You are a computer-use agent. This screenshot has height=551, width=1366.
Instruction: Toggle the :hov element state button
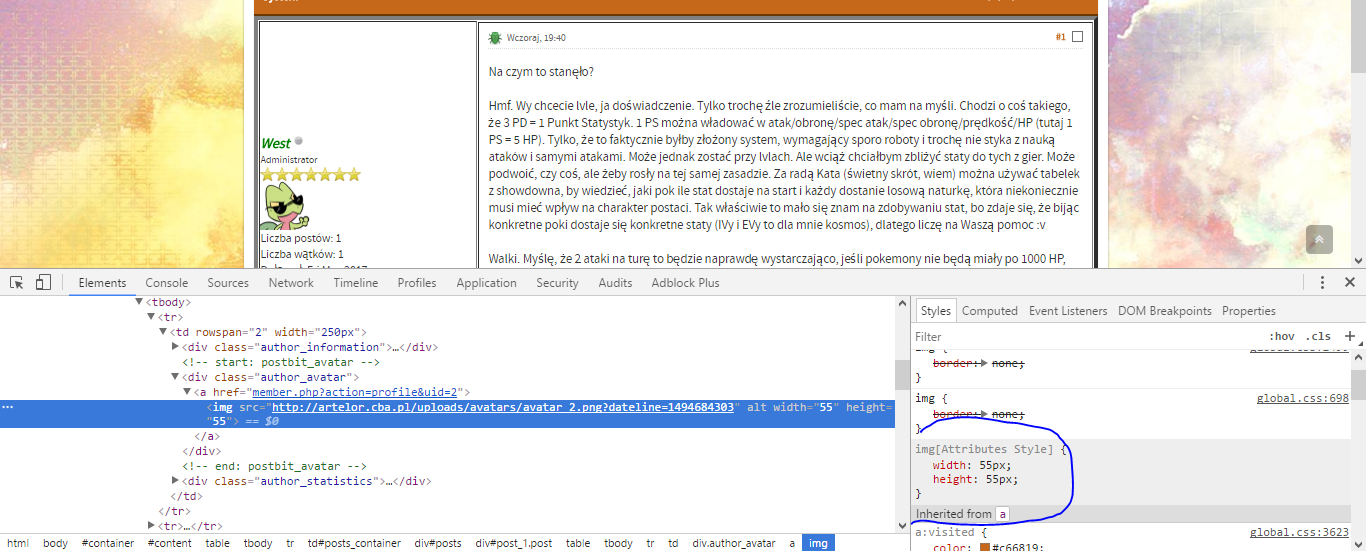(1281, 336)
